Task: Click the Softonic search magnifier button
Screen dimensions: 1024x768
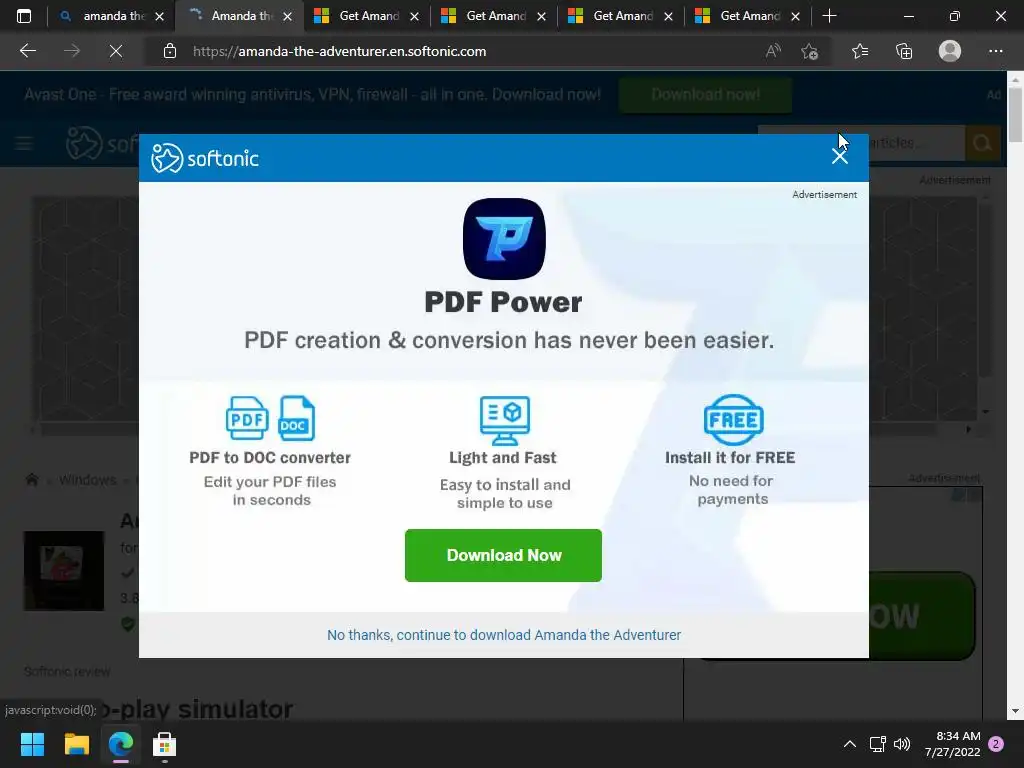Action: pos(982,142)
